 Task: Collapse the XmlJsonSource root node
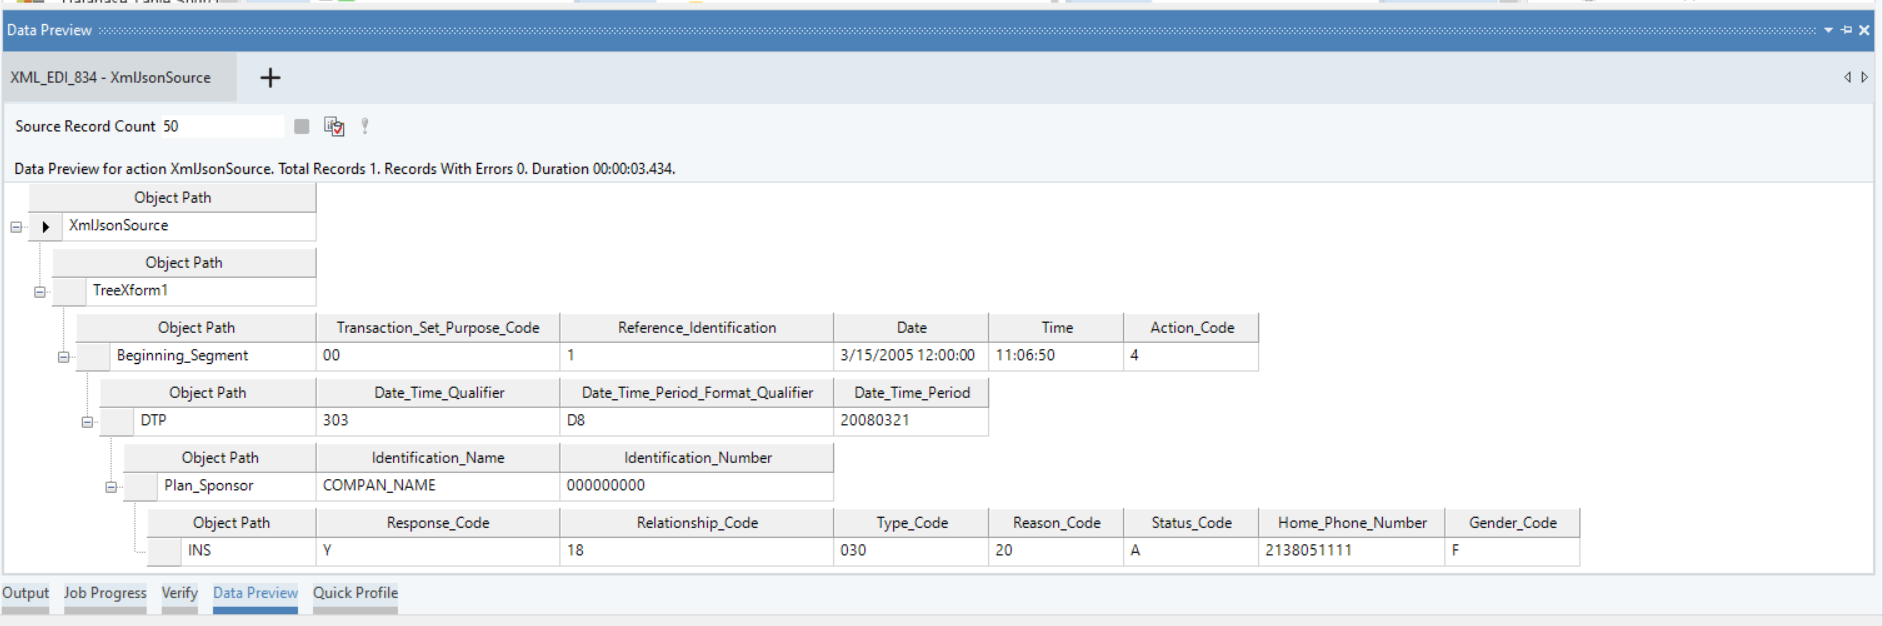(16, 227)
